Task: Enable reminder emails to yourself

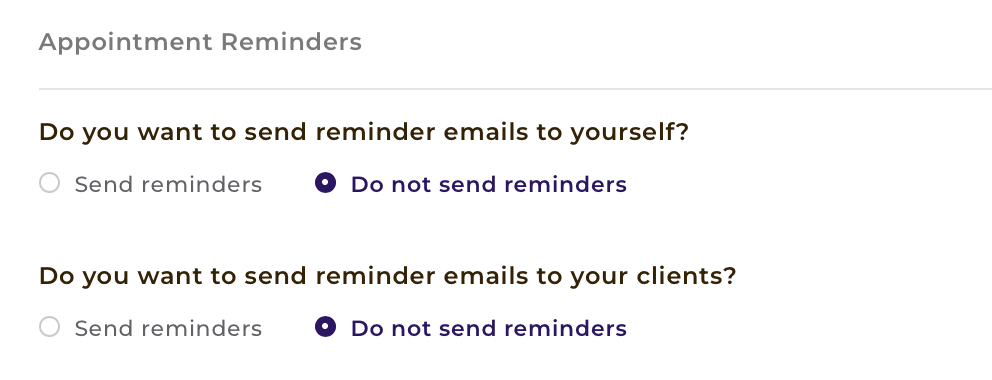Action: pyautogui.click(x=49, y=183)
